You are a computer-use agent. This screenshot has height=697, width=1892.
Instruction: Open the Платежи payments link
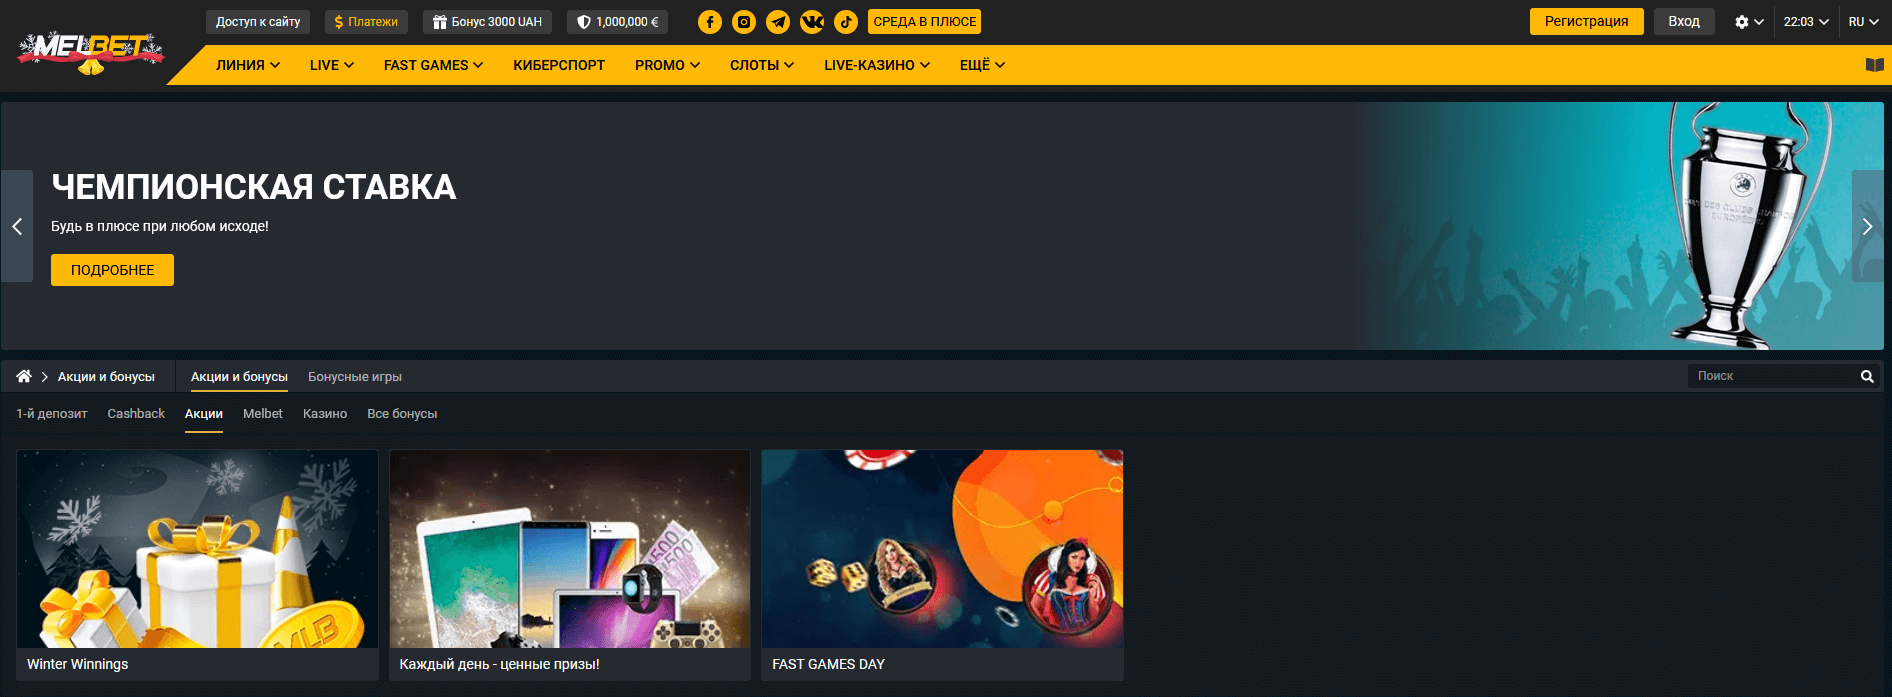coord(366,22)
